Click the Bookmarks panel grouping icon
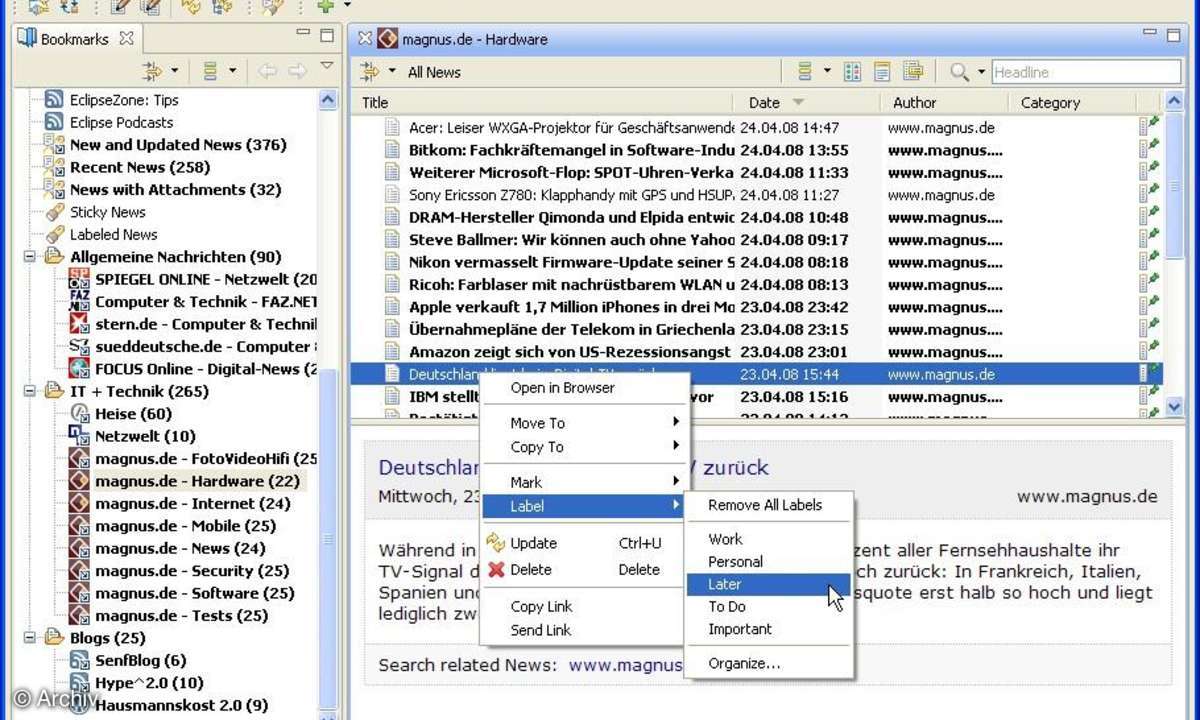 coord(210,71)
